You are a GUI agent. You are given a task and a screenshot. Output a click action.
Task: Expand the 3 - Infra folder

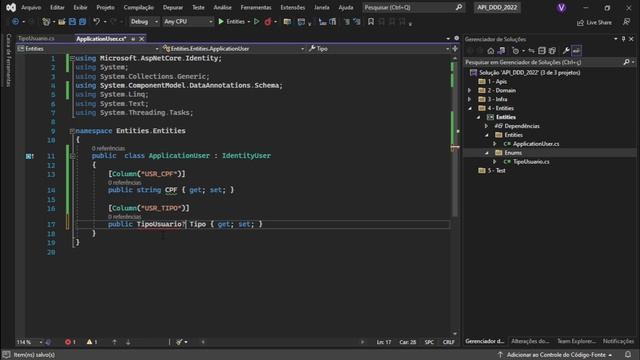tap(469, 99)
